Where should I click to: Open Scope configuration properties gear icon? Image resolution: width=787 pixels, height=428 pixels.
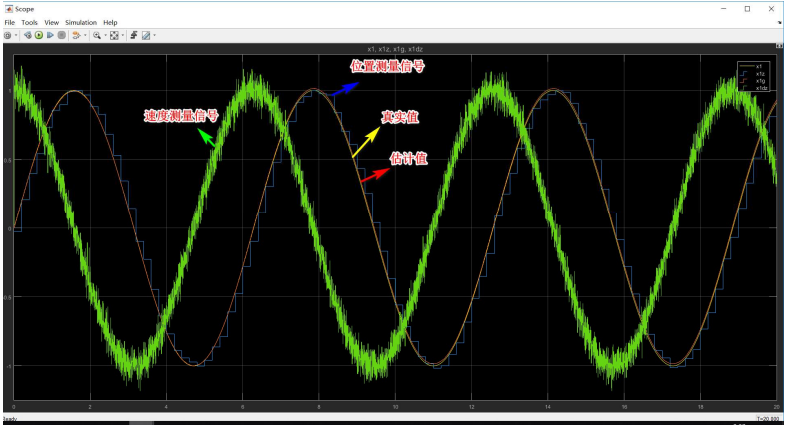click(x=8, y=35)
